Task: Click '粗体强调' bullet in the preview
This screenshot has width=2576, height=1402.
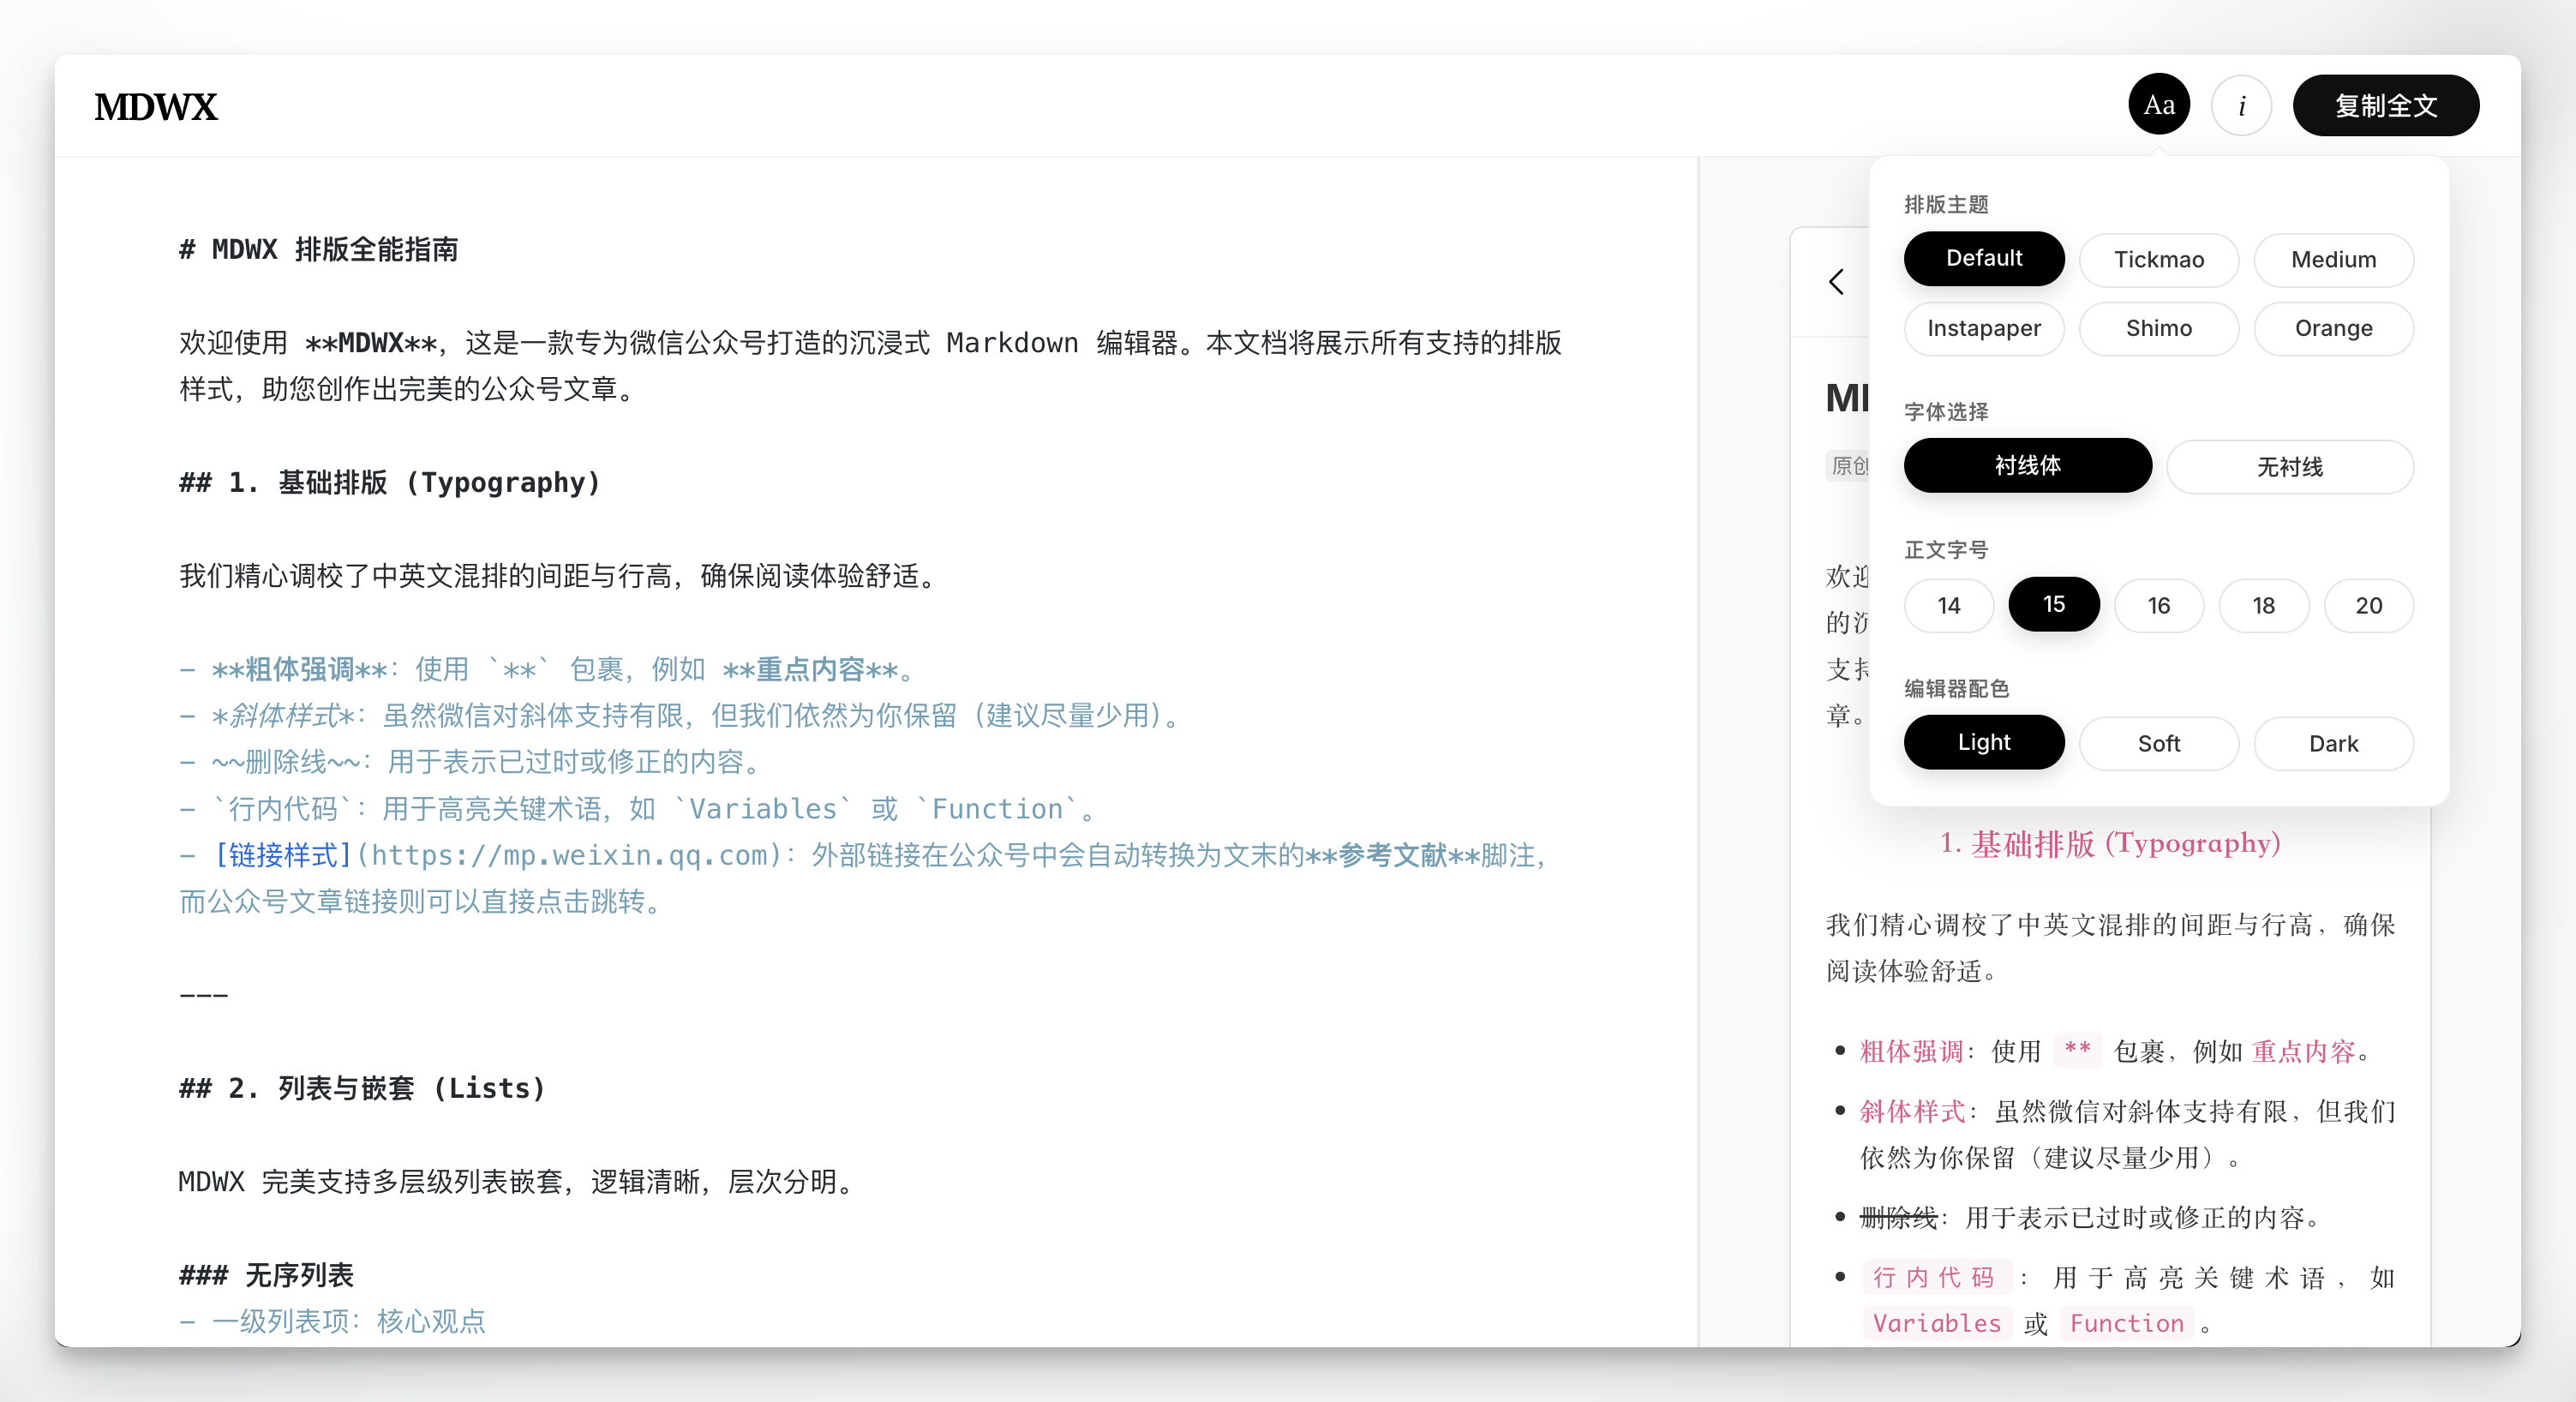Action: (x=1911, y=1051)
